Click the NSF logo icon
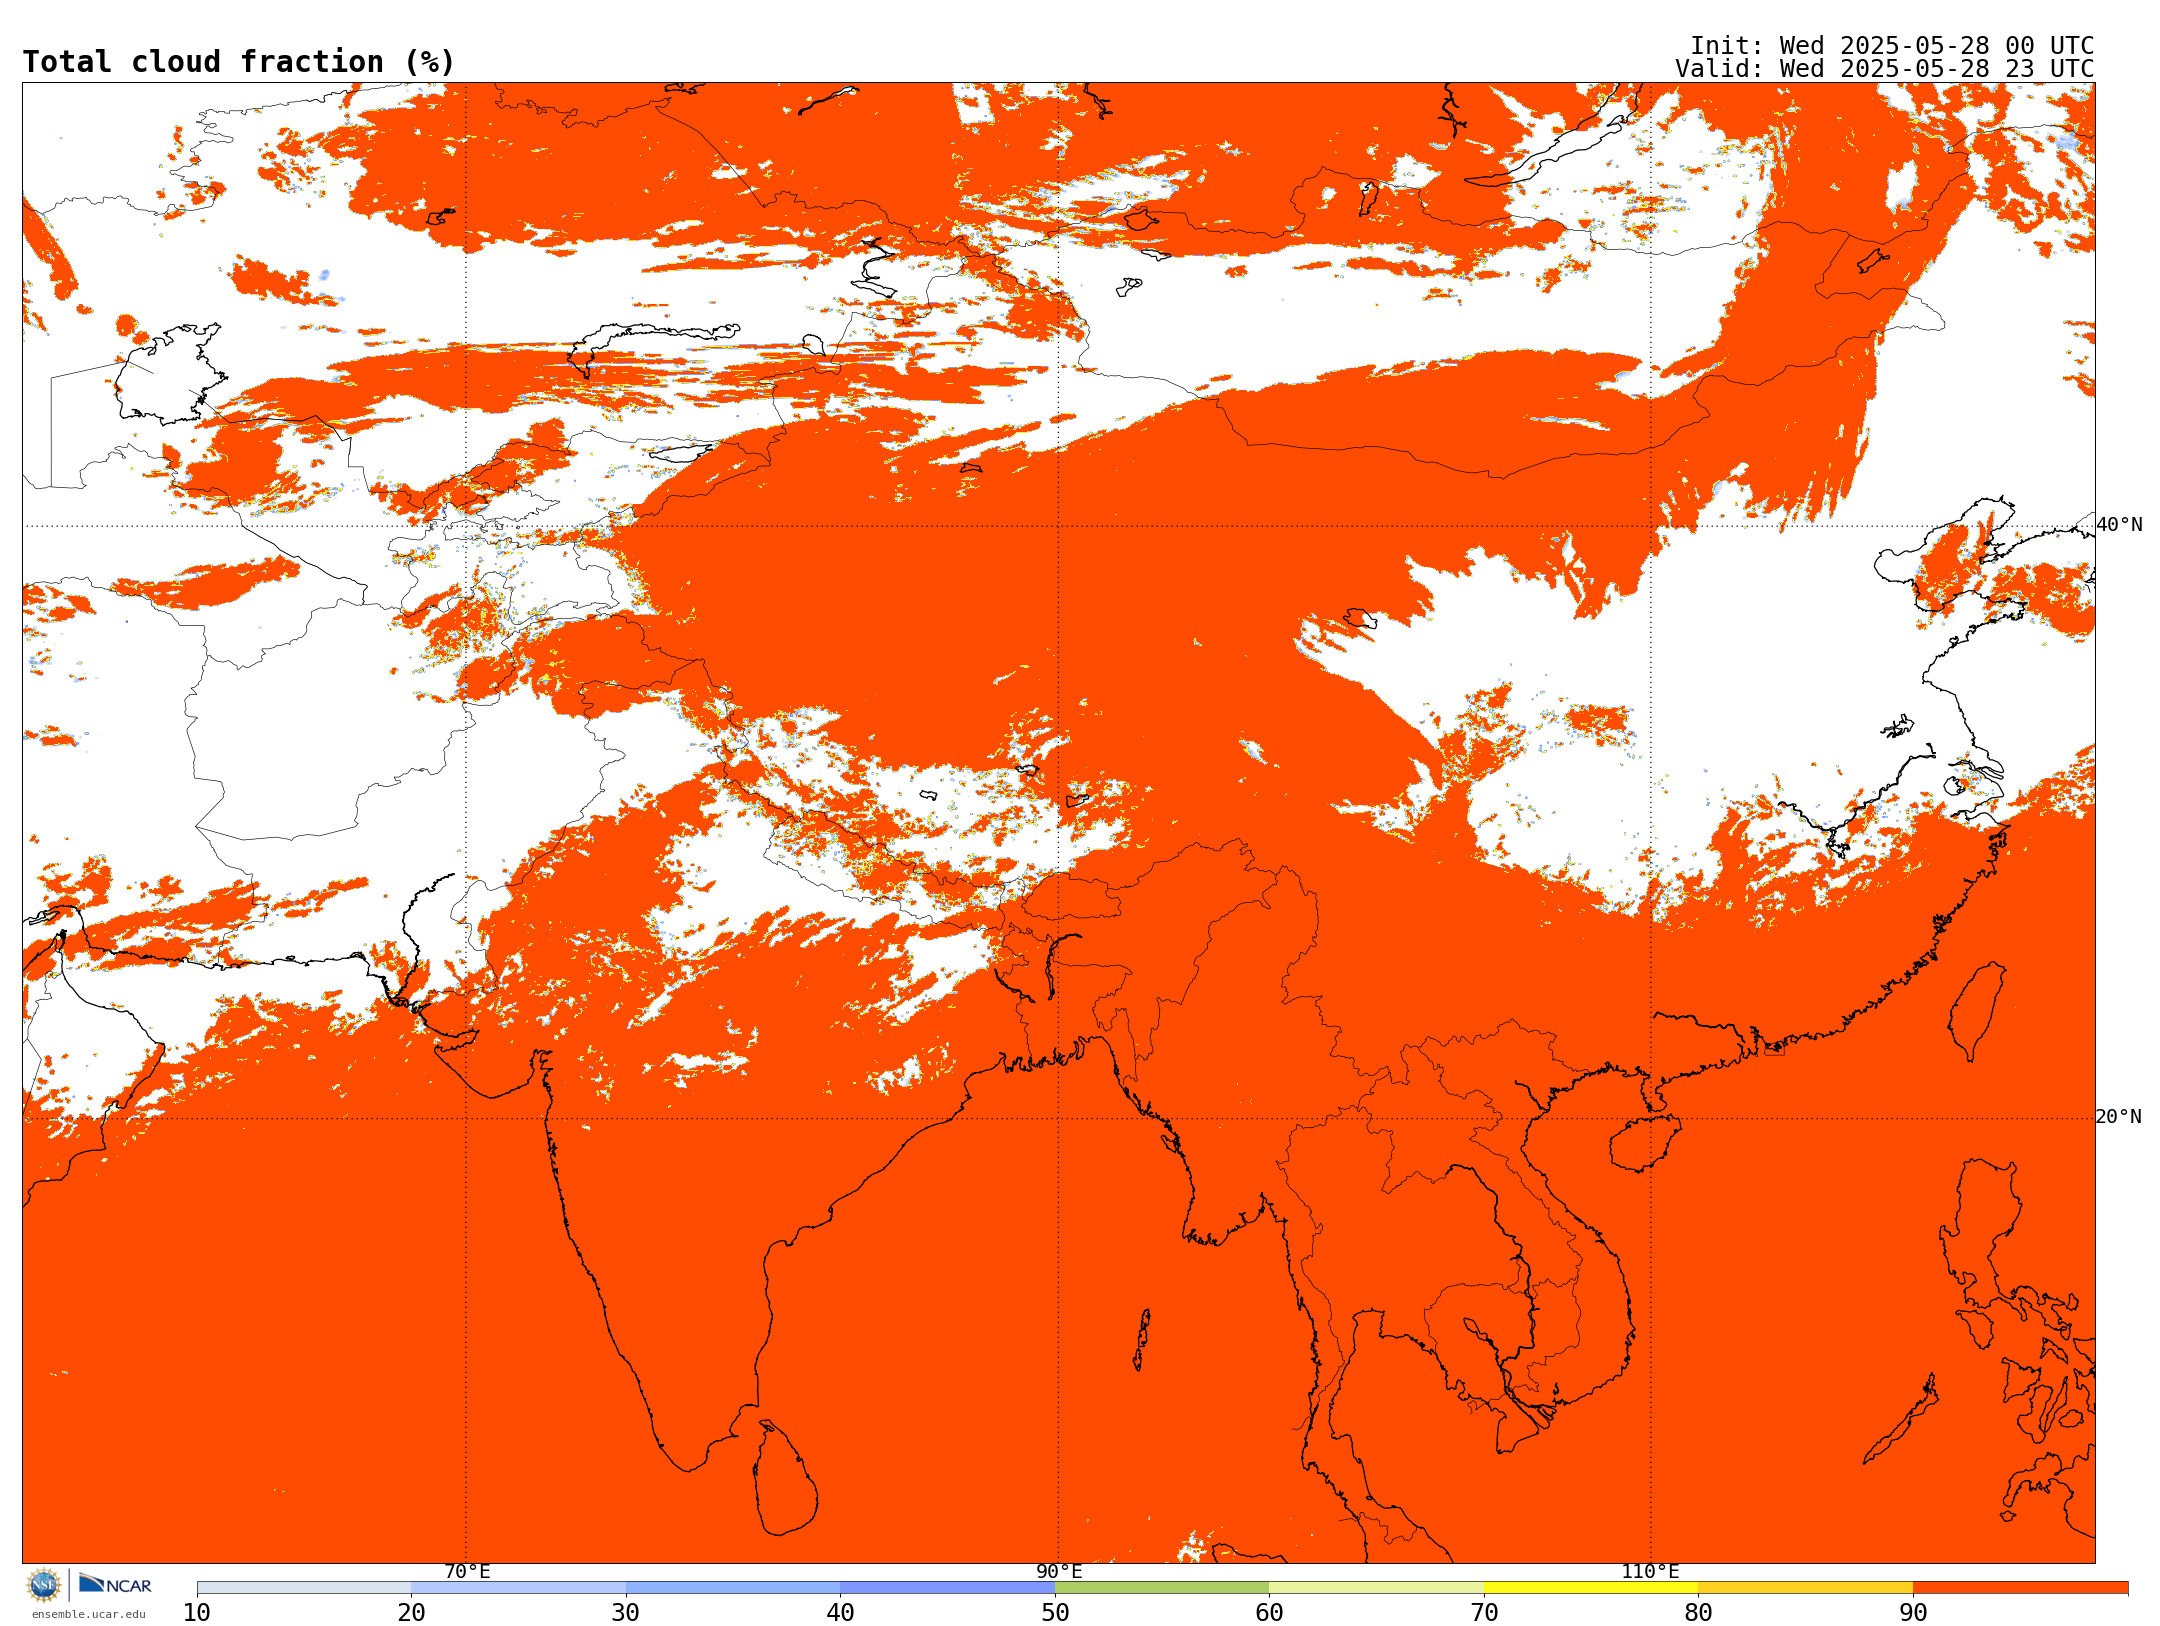Image resolution: width=2160 pixels, height=1626 pixels. click(x=44, y=1585)
